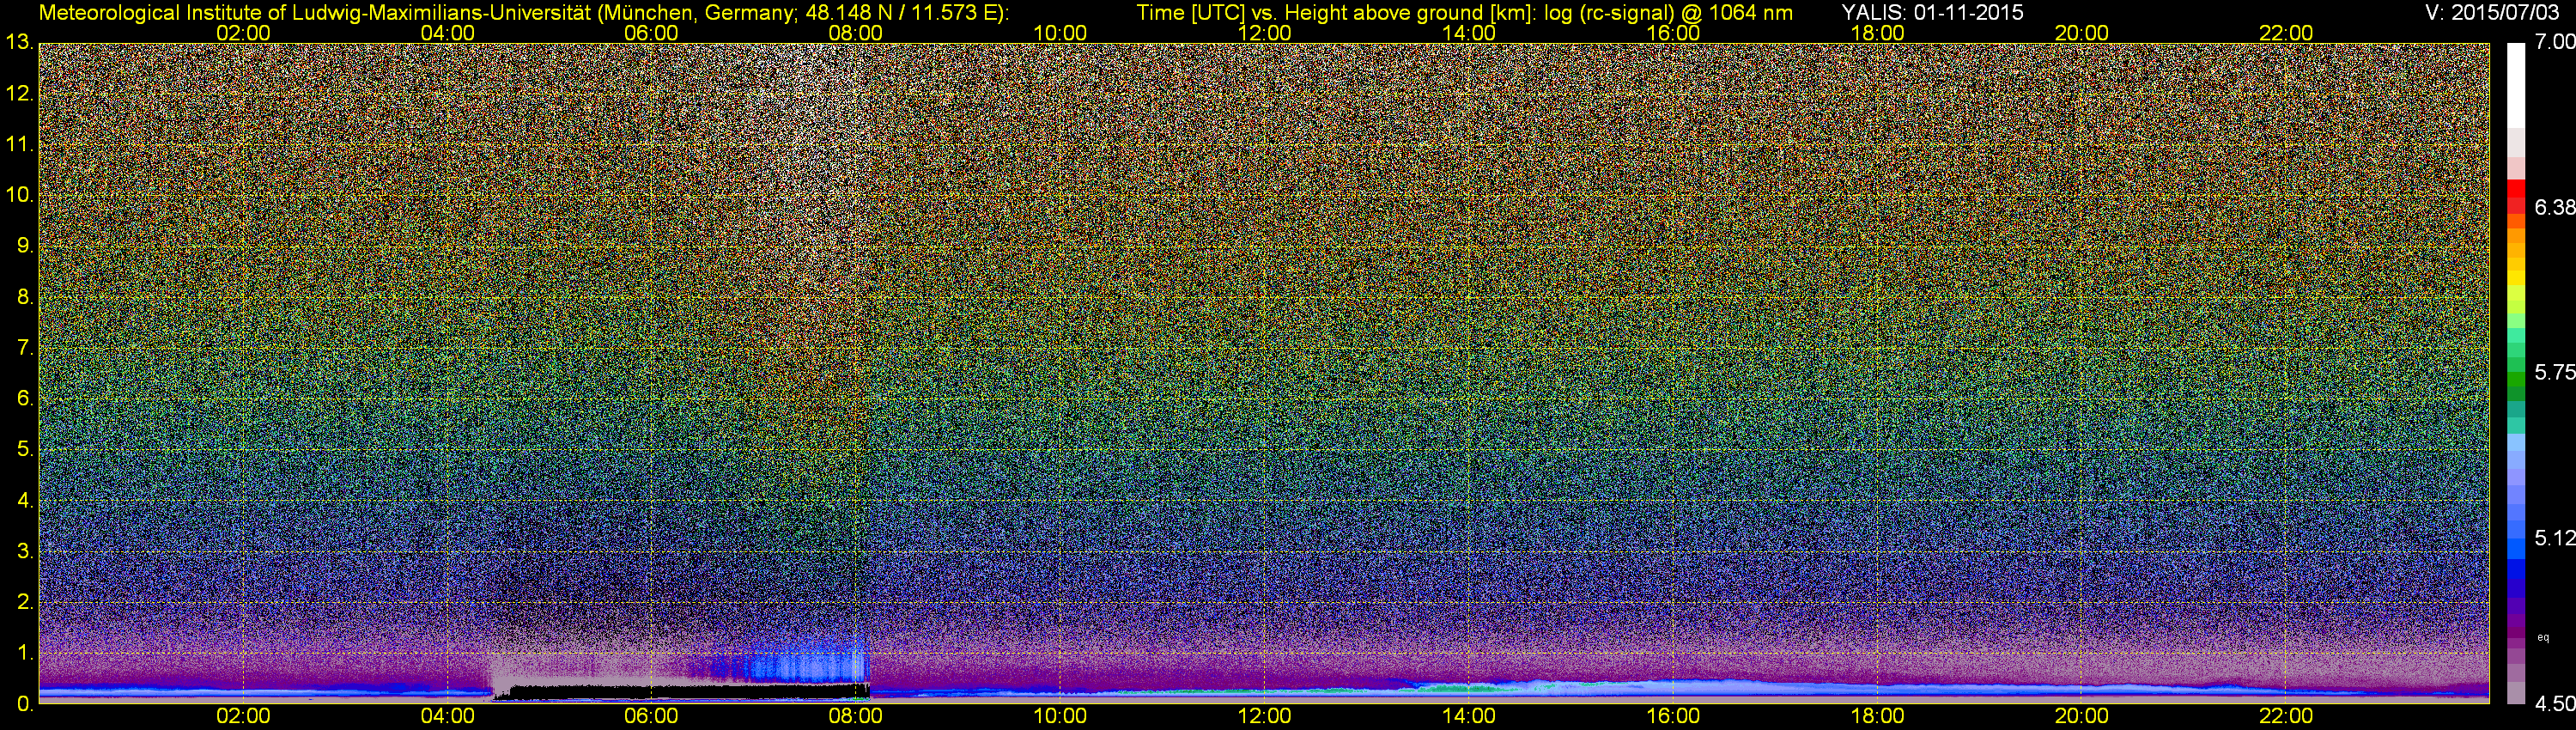
Task: Click the small 'eq' marker beside the colorbar
Action: click(2543, 637)
